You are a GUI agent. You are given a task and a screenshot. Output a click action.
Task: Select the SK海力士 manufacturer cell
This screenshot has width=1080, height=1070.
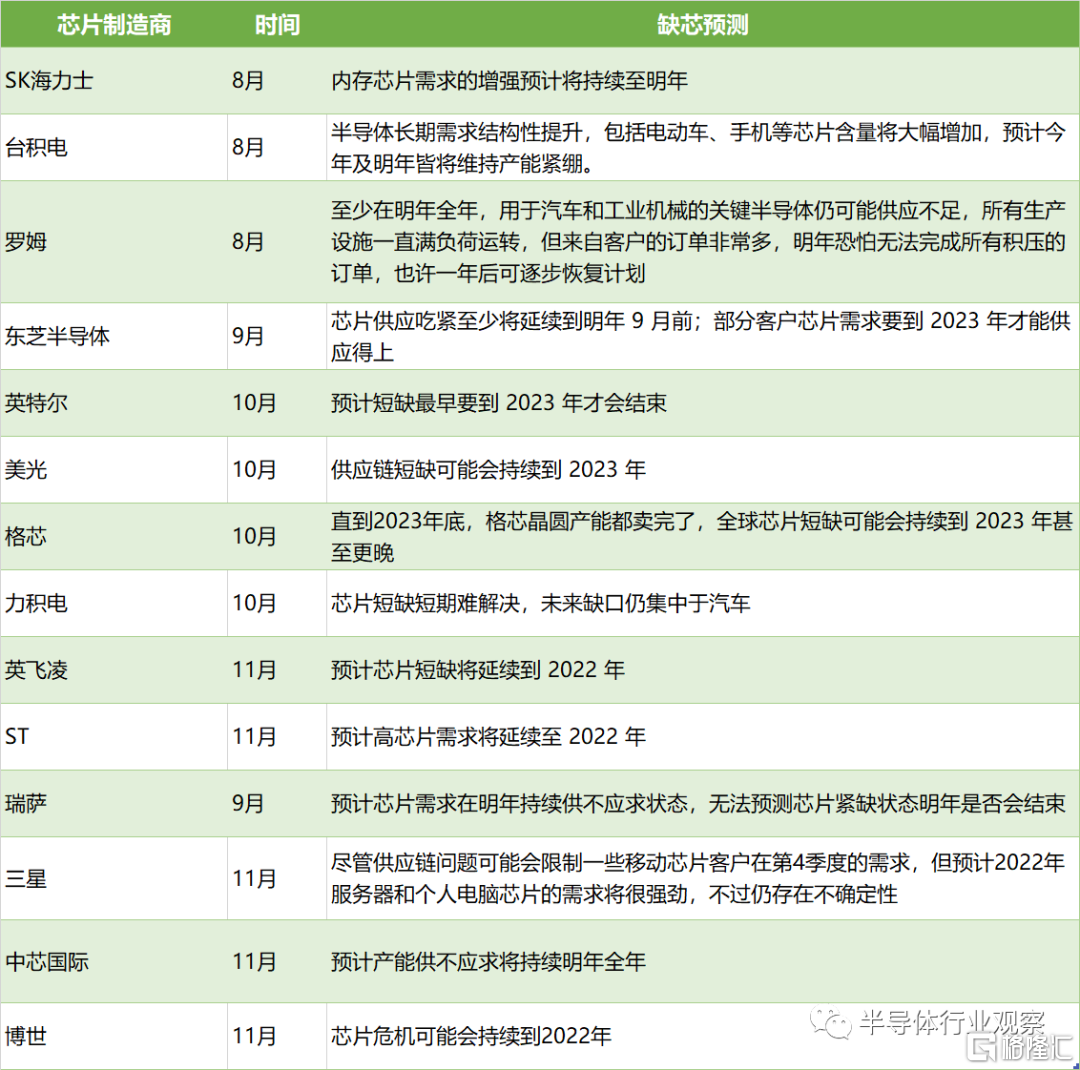pos(49,81)
